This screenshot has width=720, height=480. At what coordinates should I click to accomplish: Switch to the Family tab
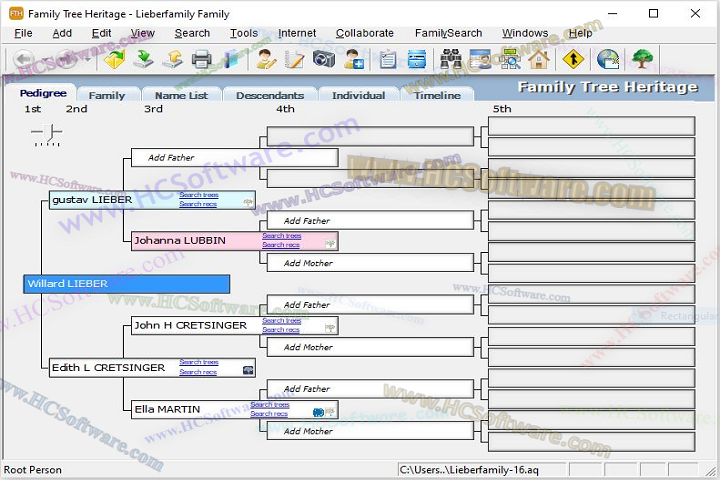107,96
